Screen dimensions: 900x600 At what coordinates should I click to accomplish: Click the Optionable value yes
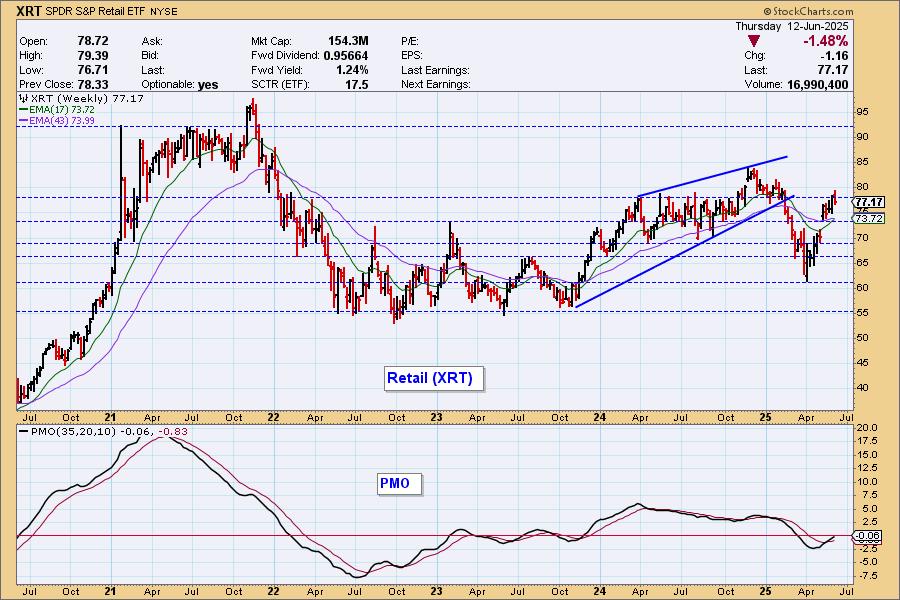click(208, 84)
